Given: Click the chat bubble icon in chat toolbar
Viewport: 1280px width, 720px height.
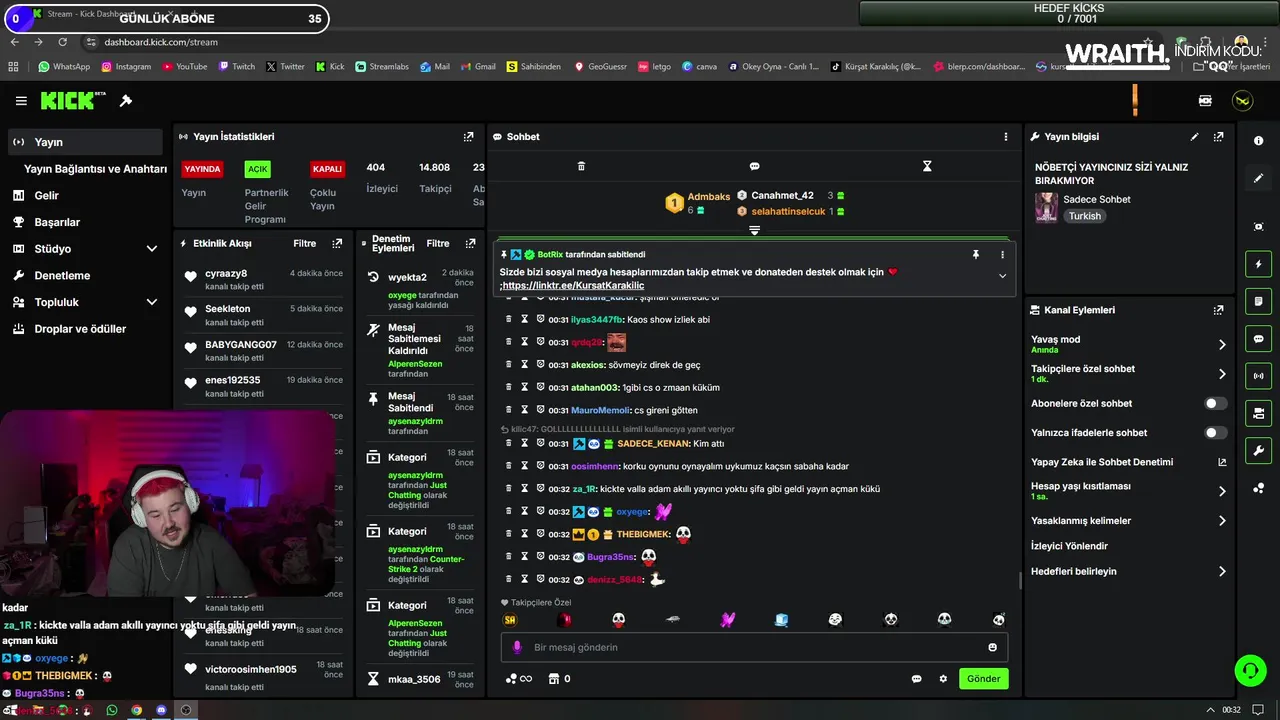Looking at the screenshot, I should point(754,166).
